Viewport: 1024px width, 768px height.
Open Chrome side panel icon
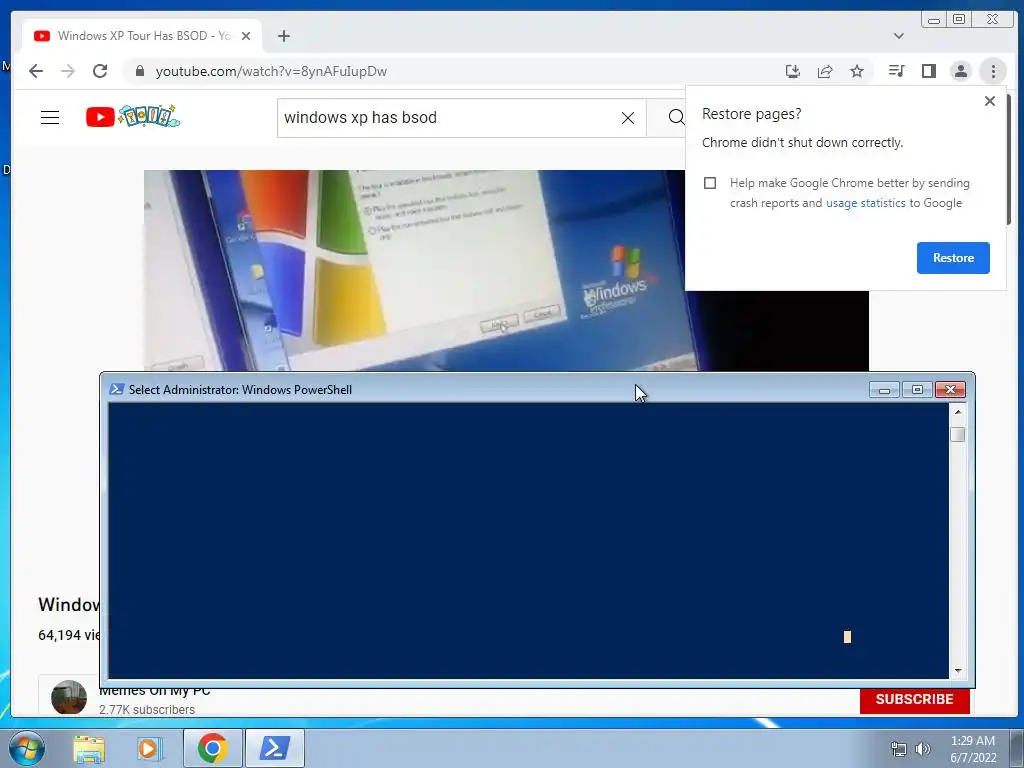[929, 71]
